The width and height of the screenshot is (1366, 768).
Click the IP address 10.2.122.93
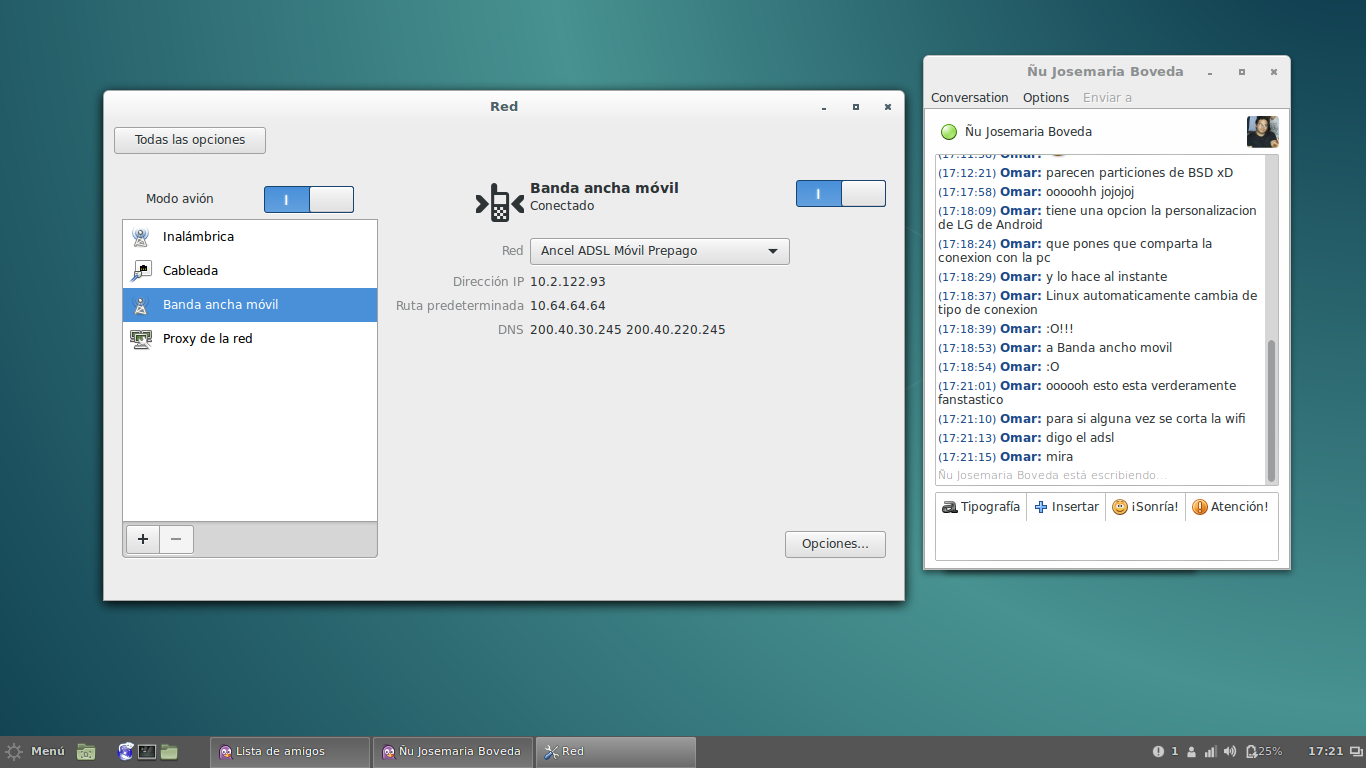tap(568, 282)
